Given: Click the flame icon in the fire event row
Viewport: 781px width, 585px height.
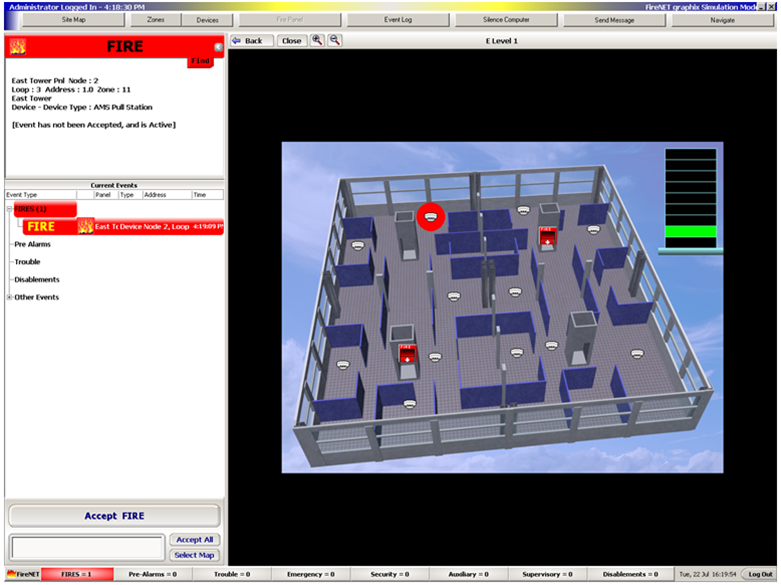Looking at the screenshot, I should (85, 227).
